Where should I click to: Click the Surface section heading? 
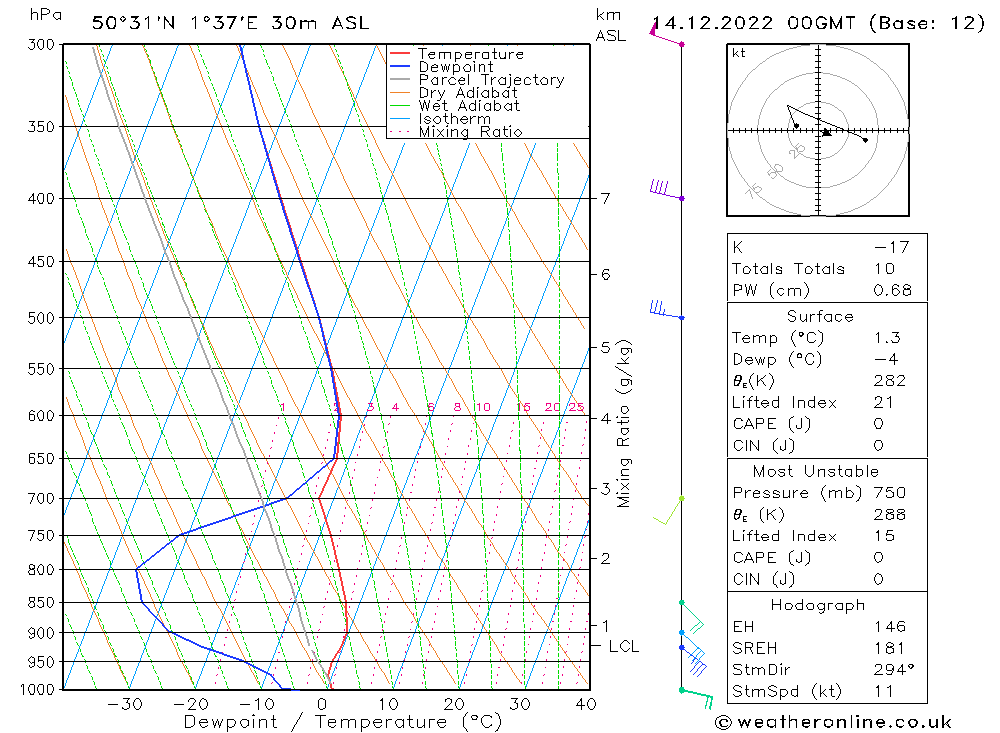[820, 316]
